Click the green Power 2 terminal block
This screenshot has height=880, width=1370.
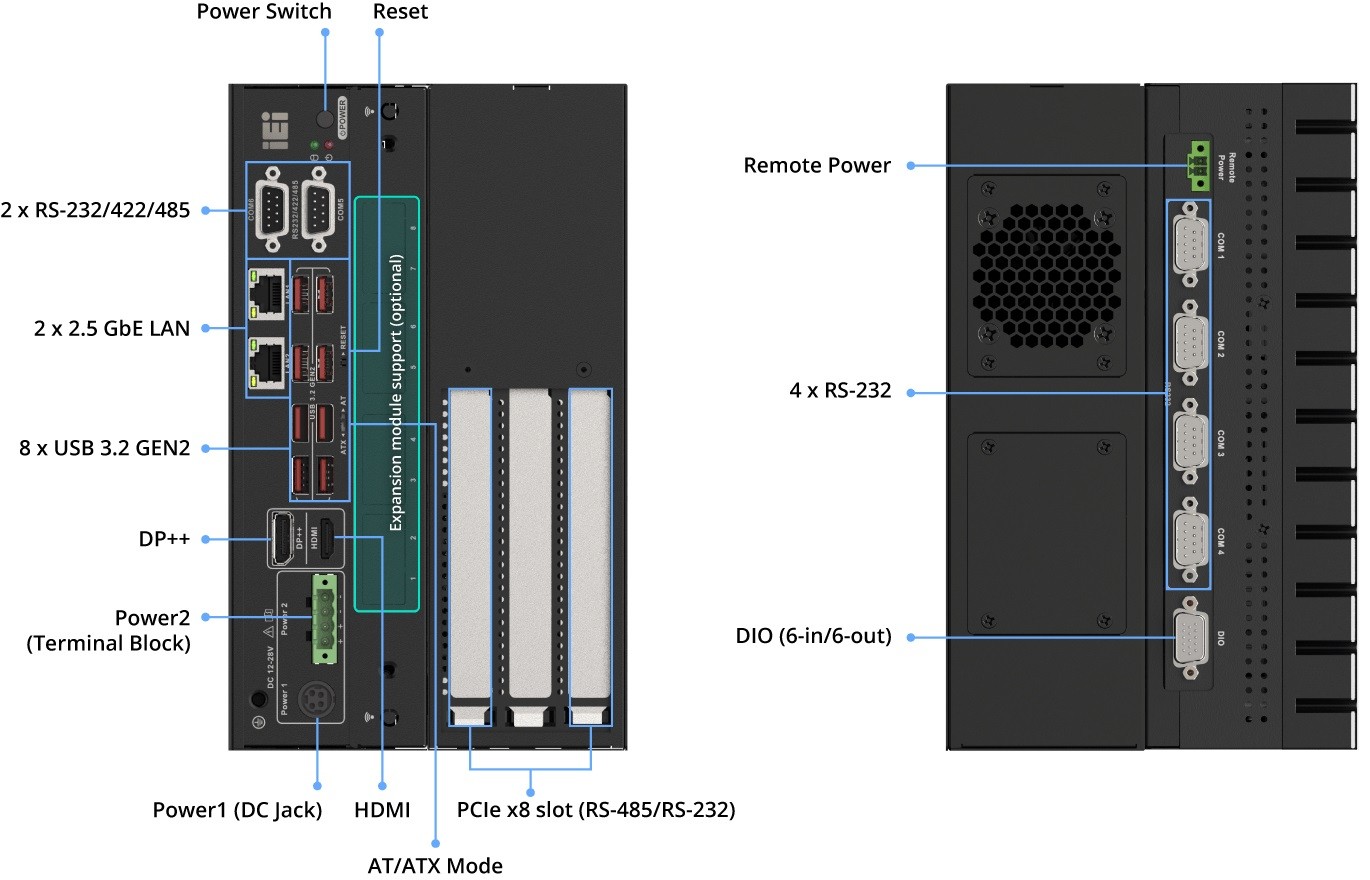326,617
